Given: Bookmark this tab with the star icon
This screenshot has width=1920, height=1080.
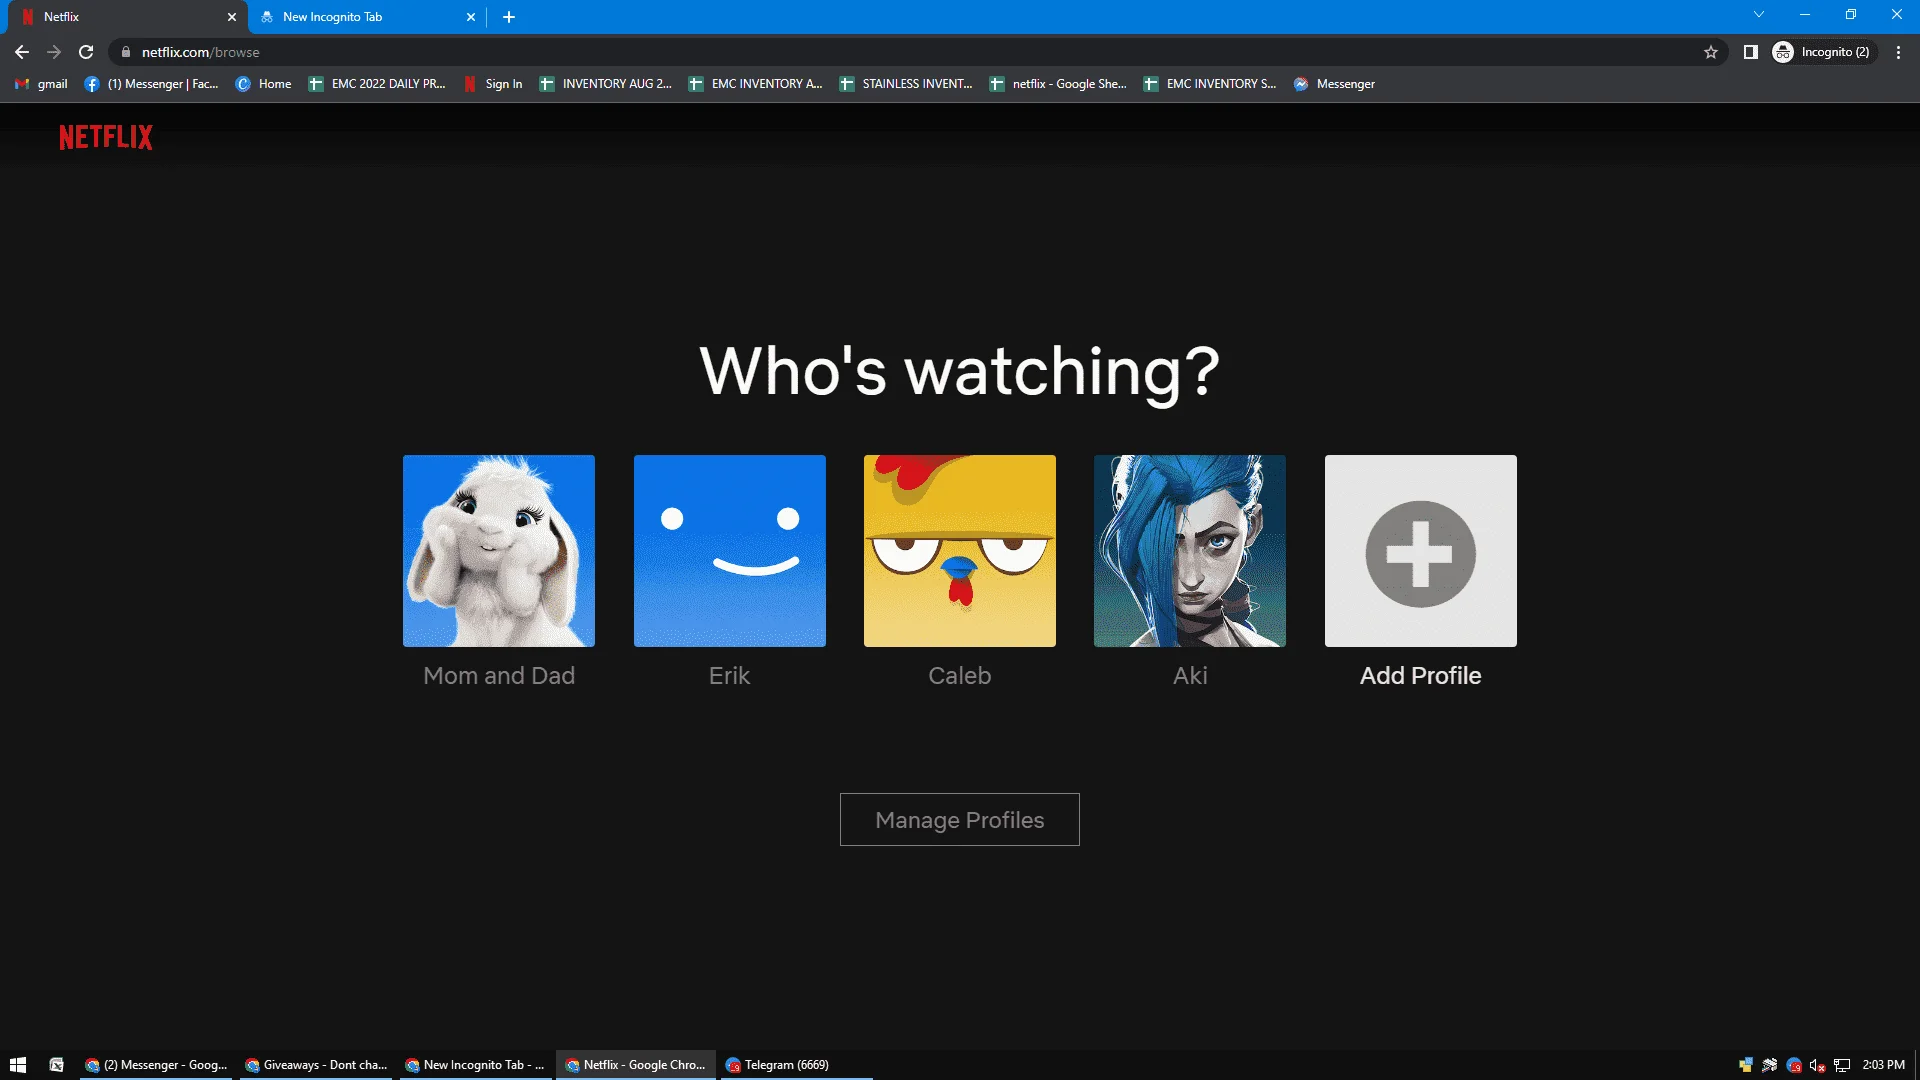Looking at the screenshot, I should 1711,52.
